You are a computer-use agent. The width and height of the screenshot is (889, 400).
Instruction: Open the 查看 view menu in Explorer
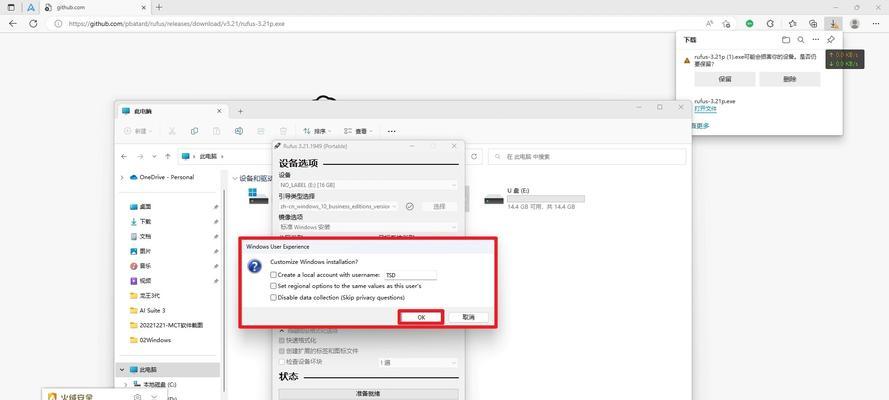click(358, 131)
